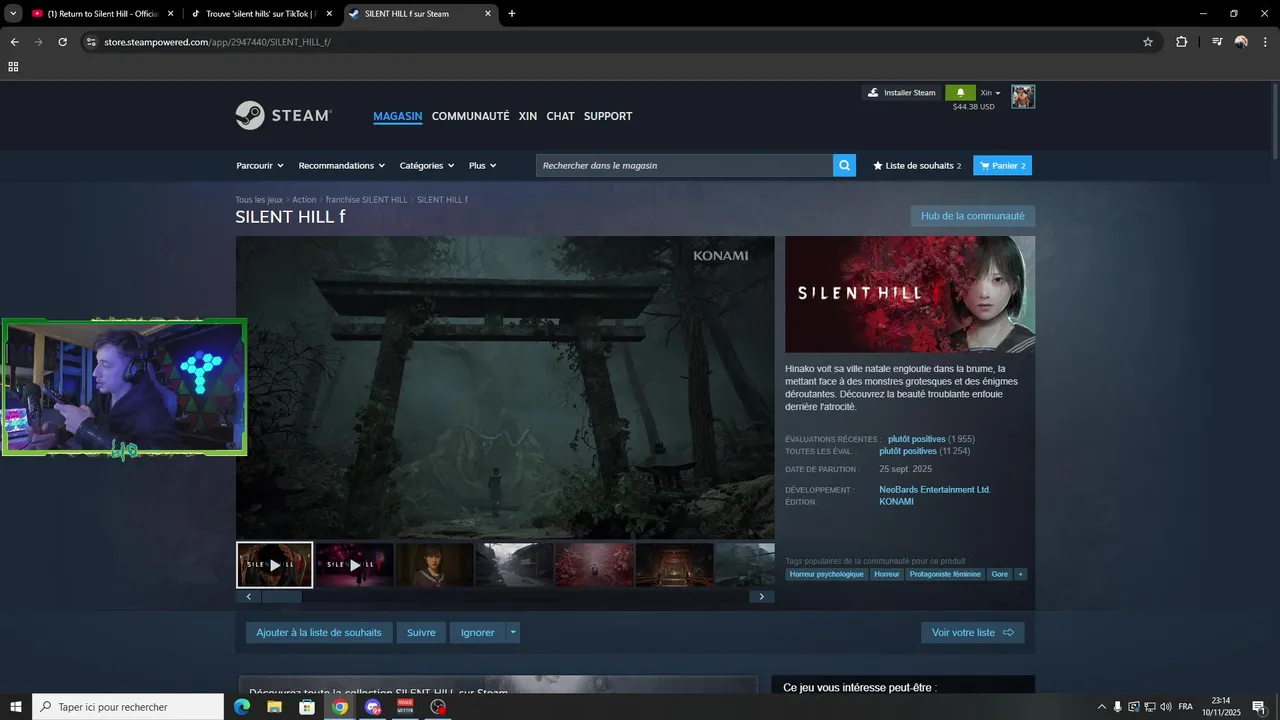Click the Windows taskbar search box
This screenshot has height=720, width=1280.
point(128,707)
